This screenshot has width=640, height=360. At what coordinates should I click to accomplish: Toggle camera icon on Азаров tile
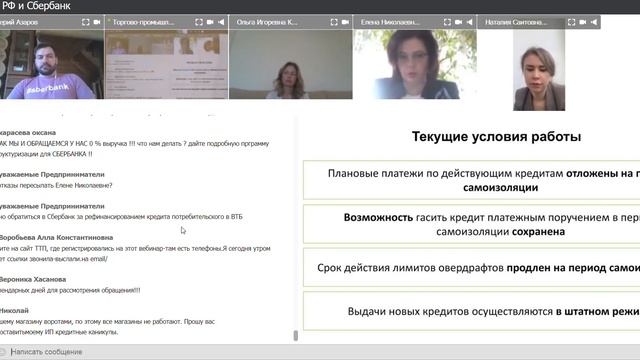click(97, 22)
